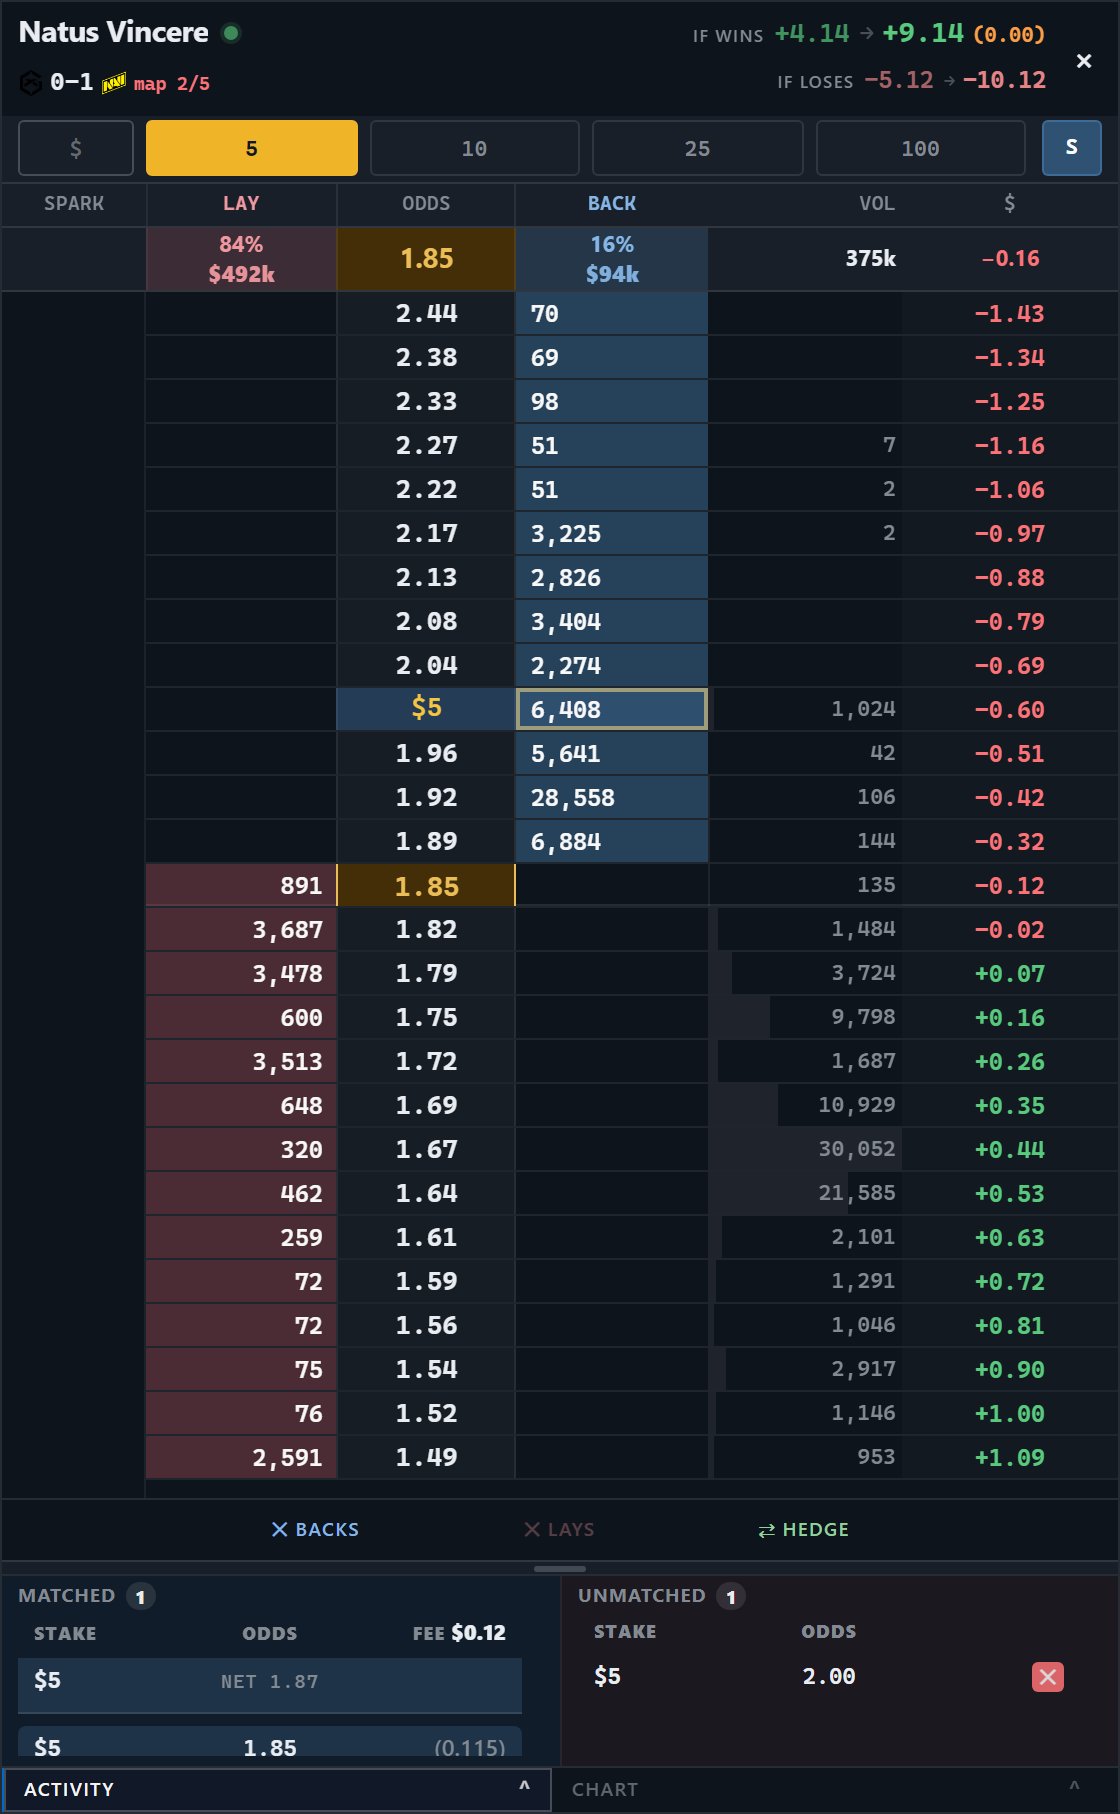Click the panel resize handle bar
Viewport: 1120px width, 1814px height.
coord(560,1569)
